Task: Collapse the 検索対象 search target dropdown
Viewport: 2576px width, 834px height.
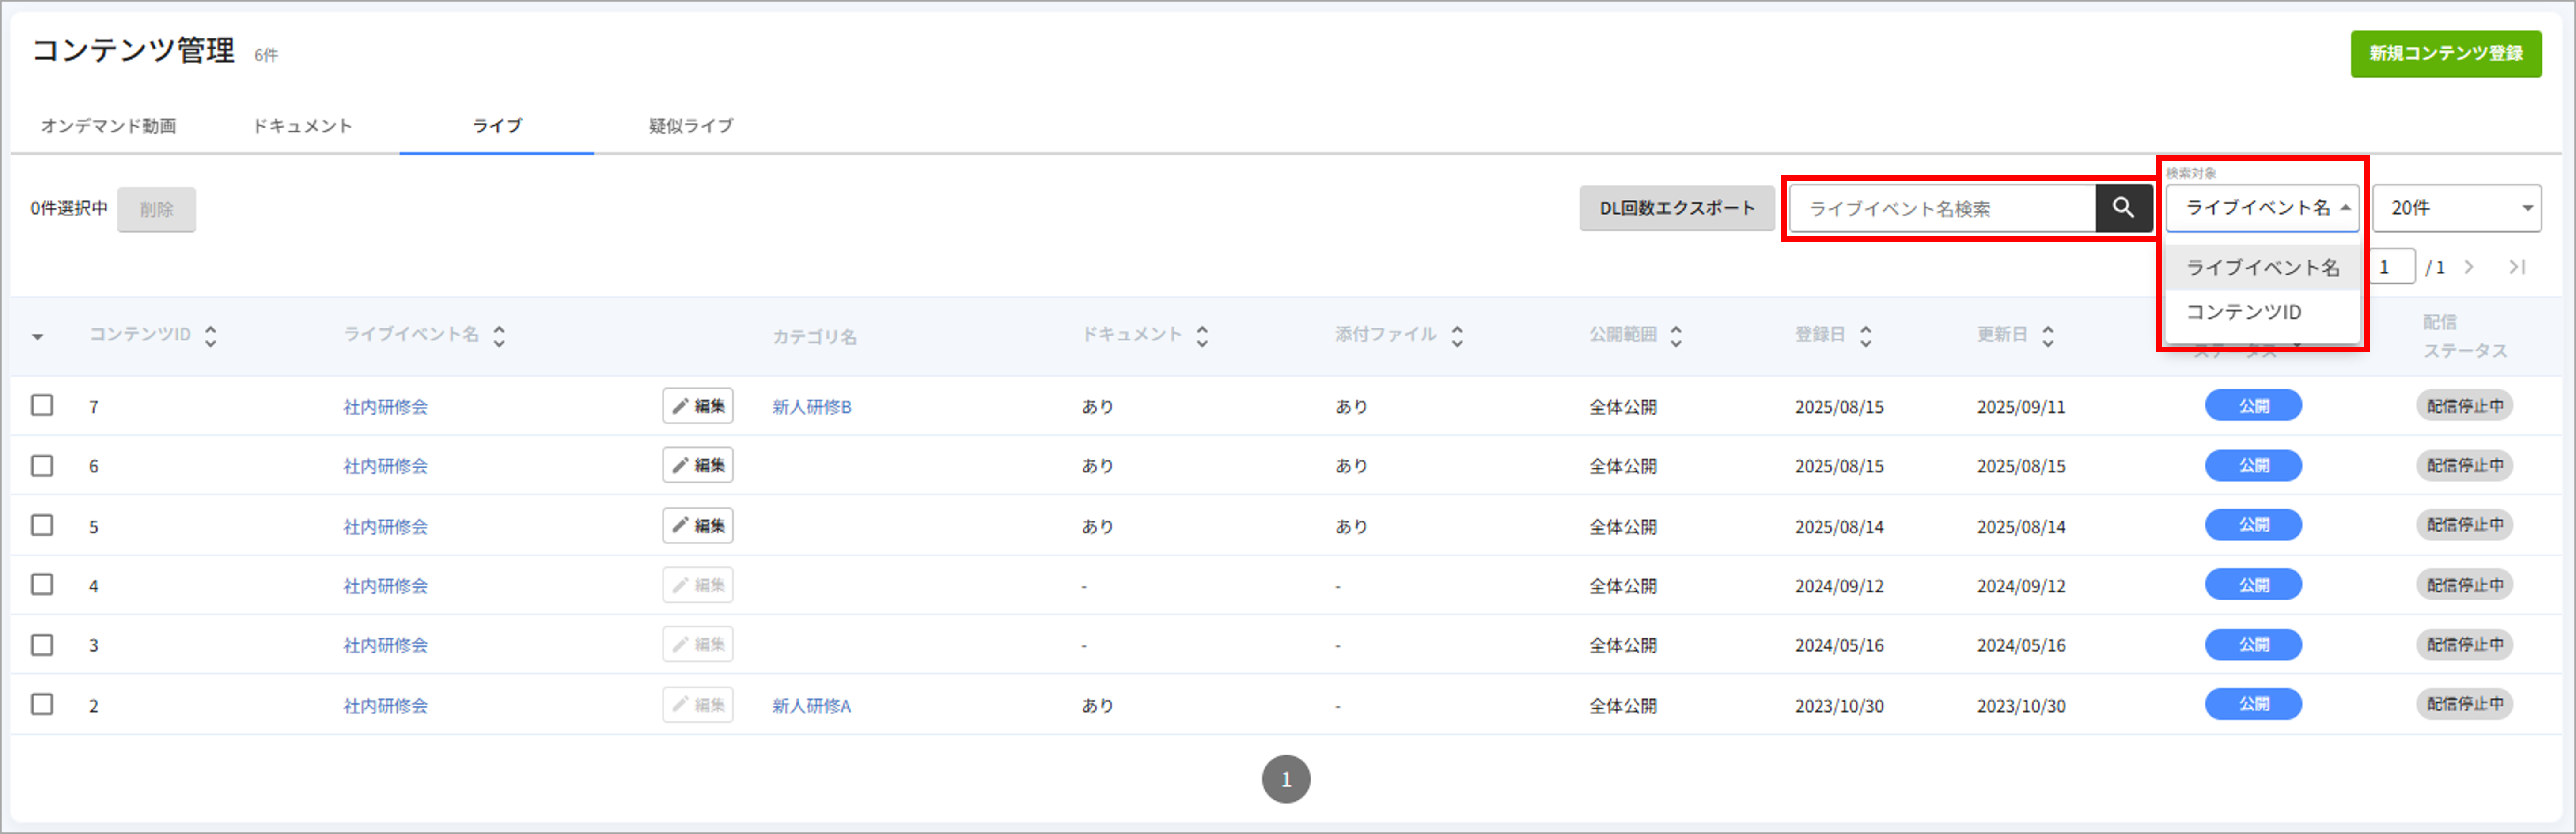Action: [2262, 208]
